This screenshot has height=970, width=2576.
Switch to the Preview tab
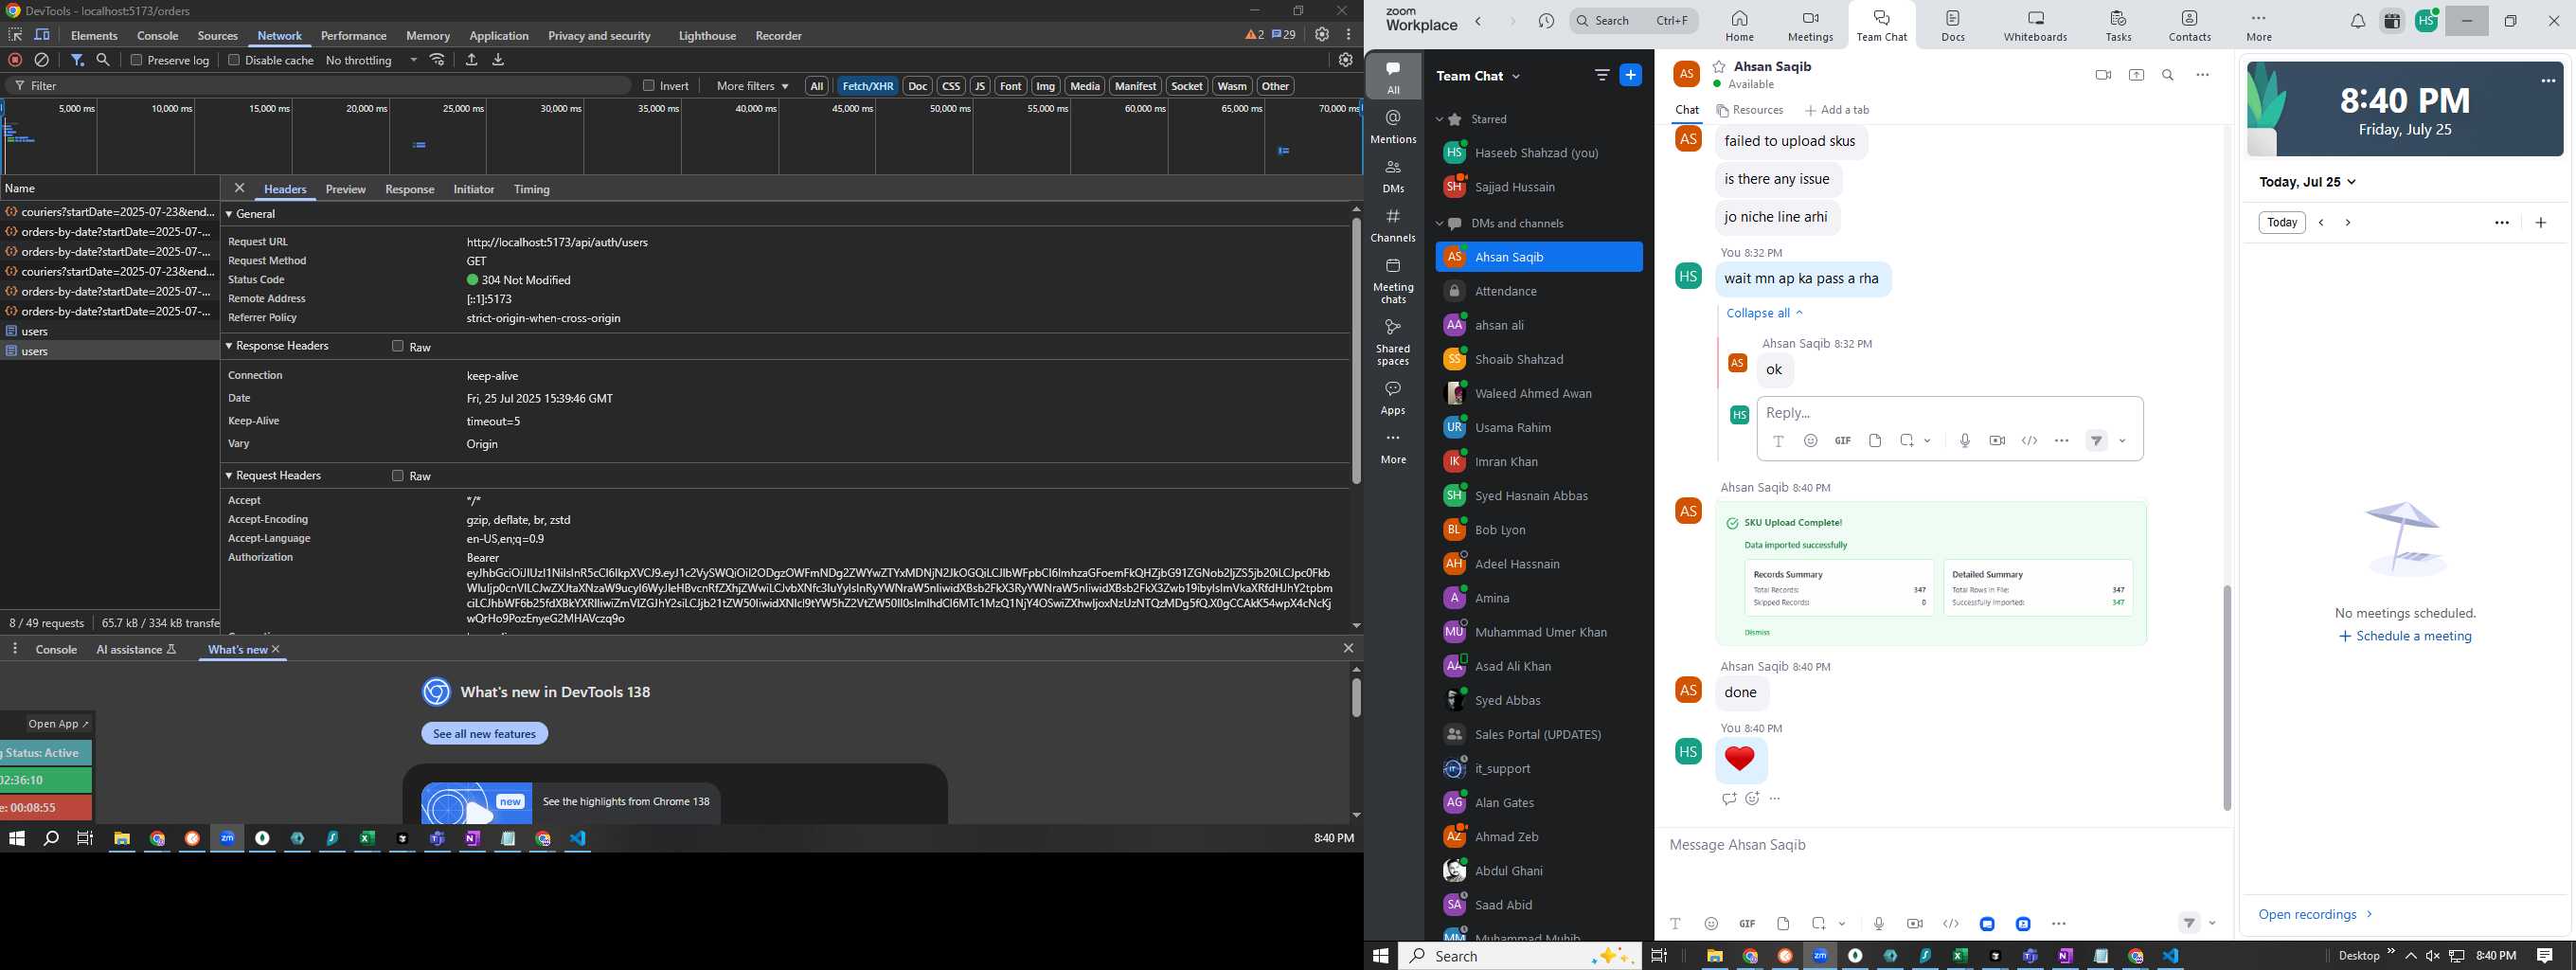pyautogui.click(x=346, y=189)
